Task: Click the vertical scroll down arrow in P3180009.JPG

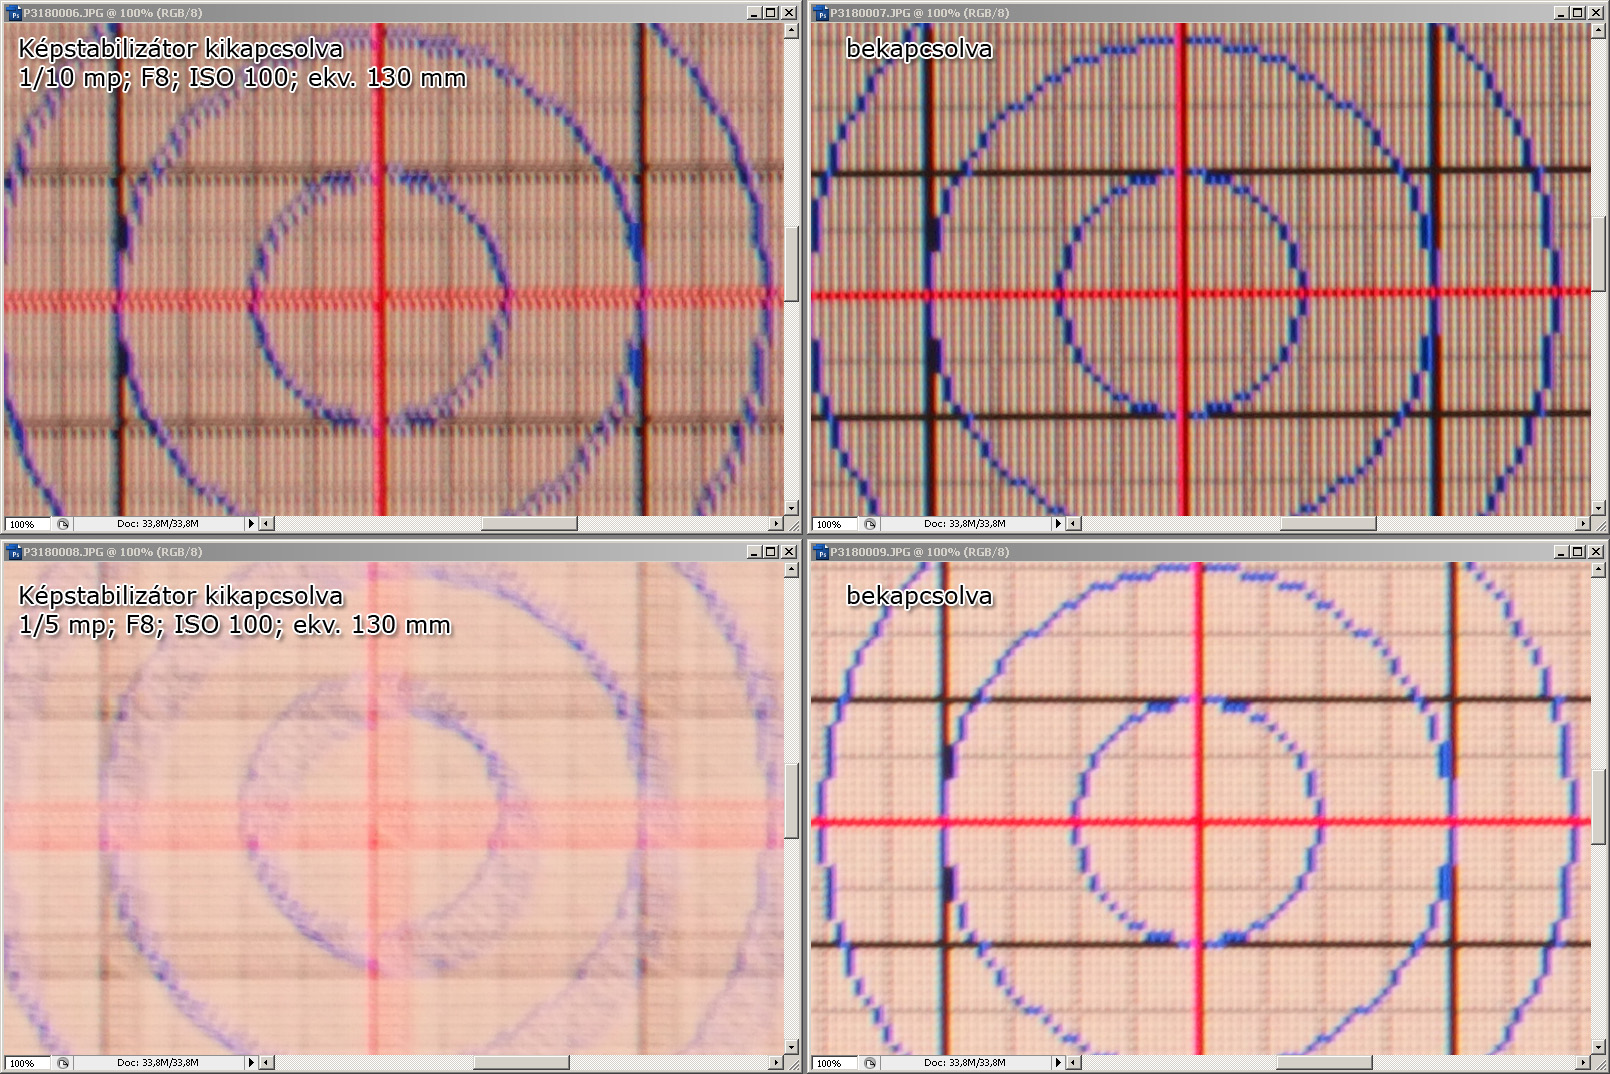Action: click(1598, 1047)
